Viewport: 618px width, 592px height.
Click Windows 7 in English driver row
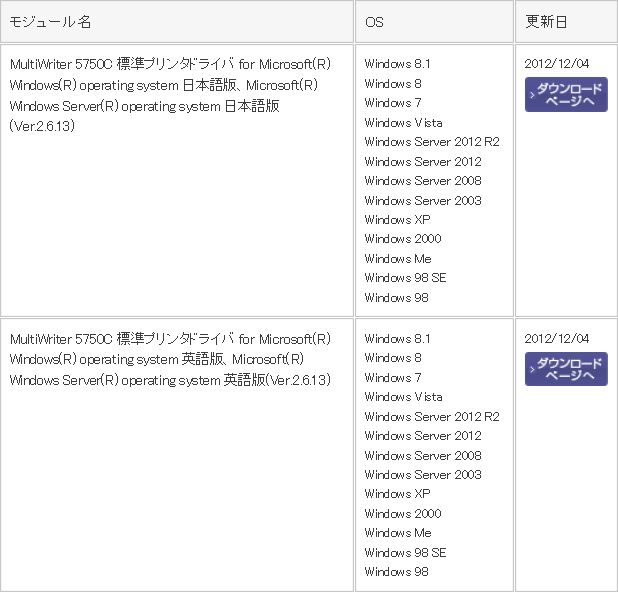393,378
